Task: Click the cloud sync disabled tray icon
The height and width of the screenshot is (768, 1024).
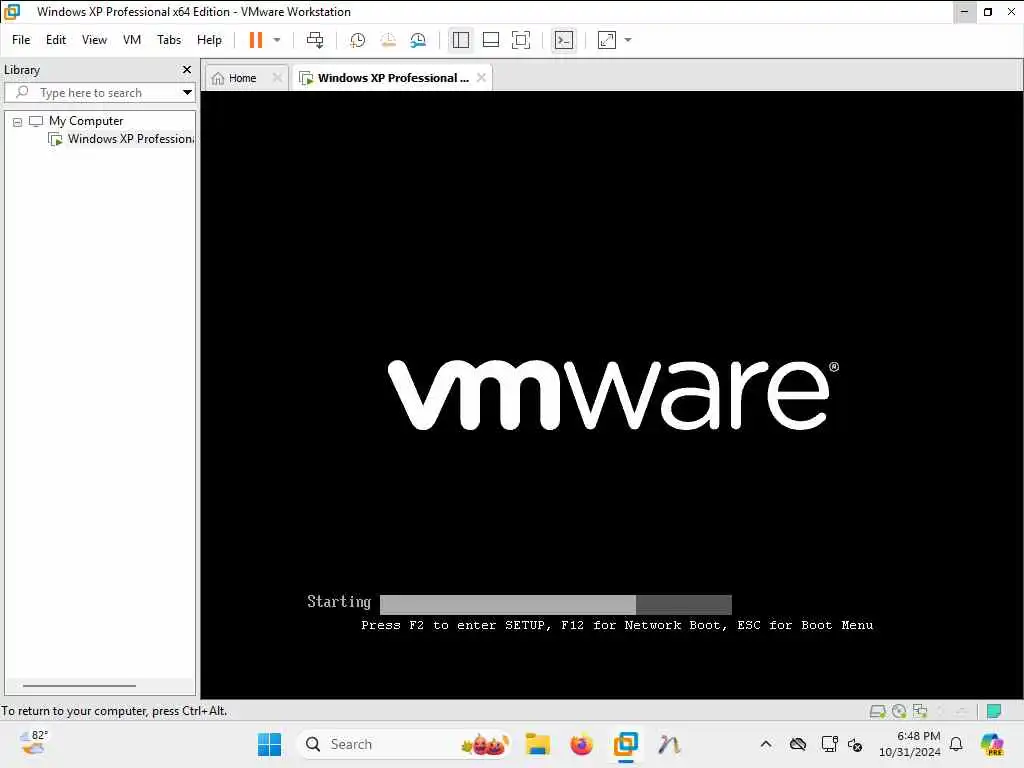Action: click(798, 744)
